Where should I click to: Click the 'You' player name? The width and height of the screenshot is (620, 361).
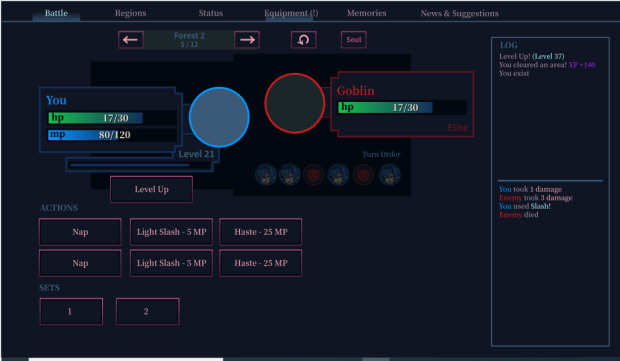click(56, 100)
